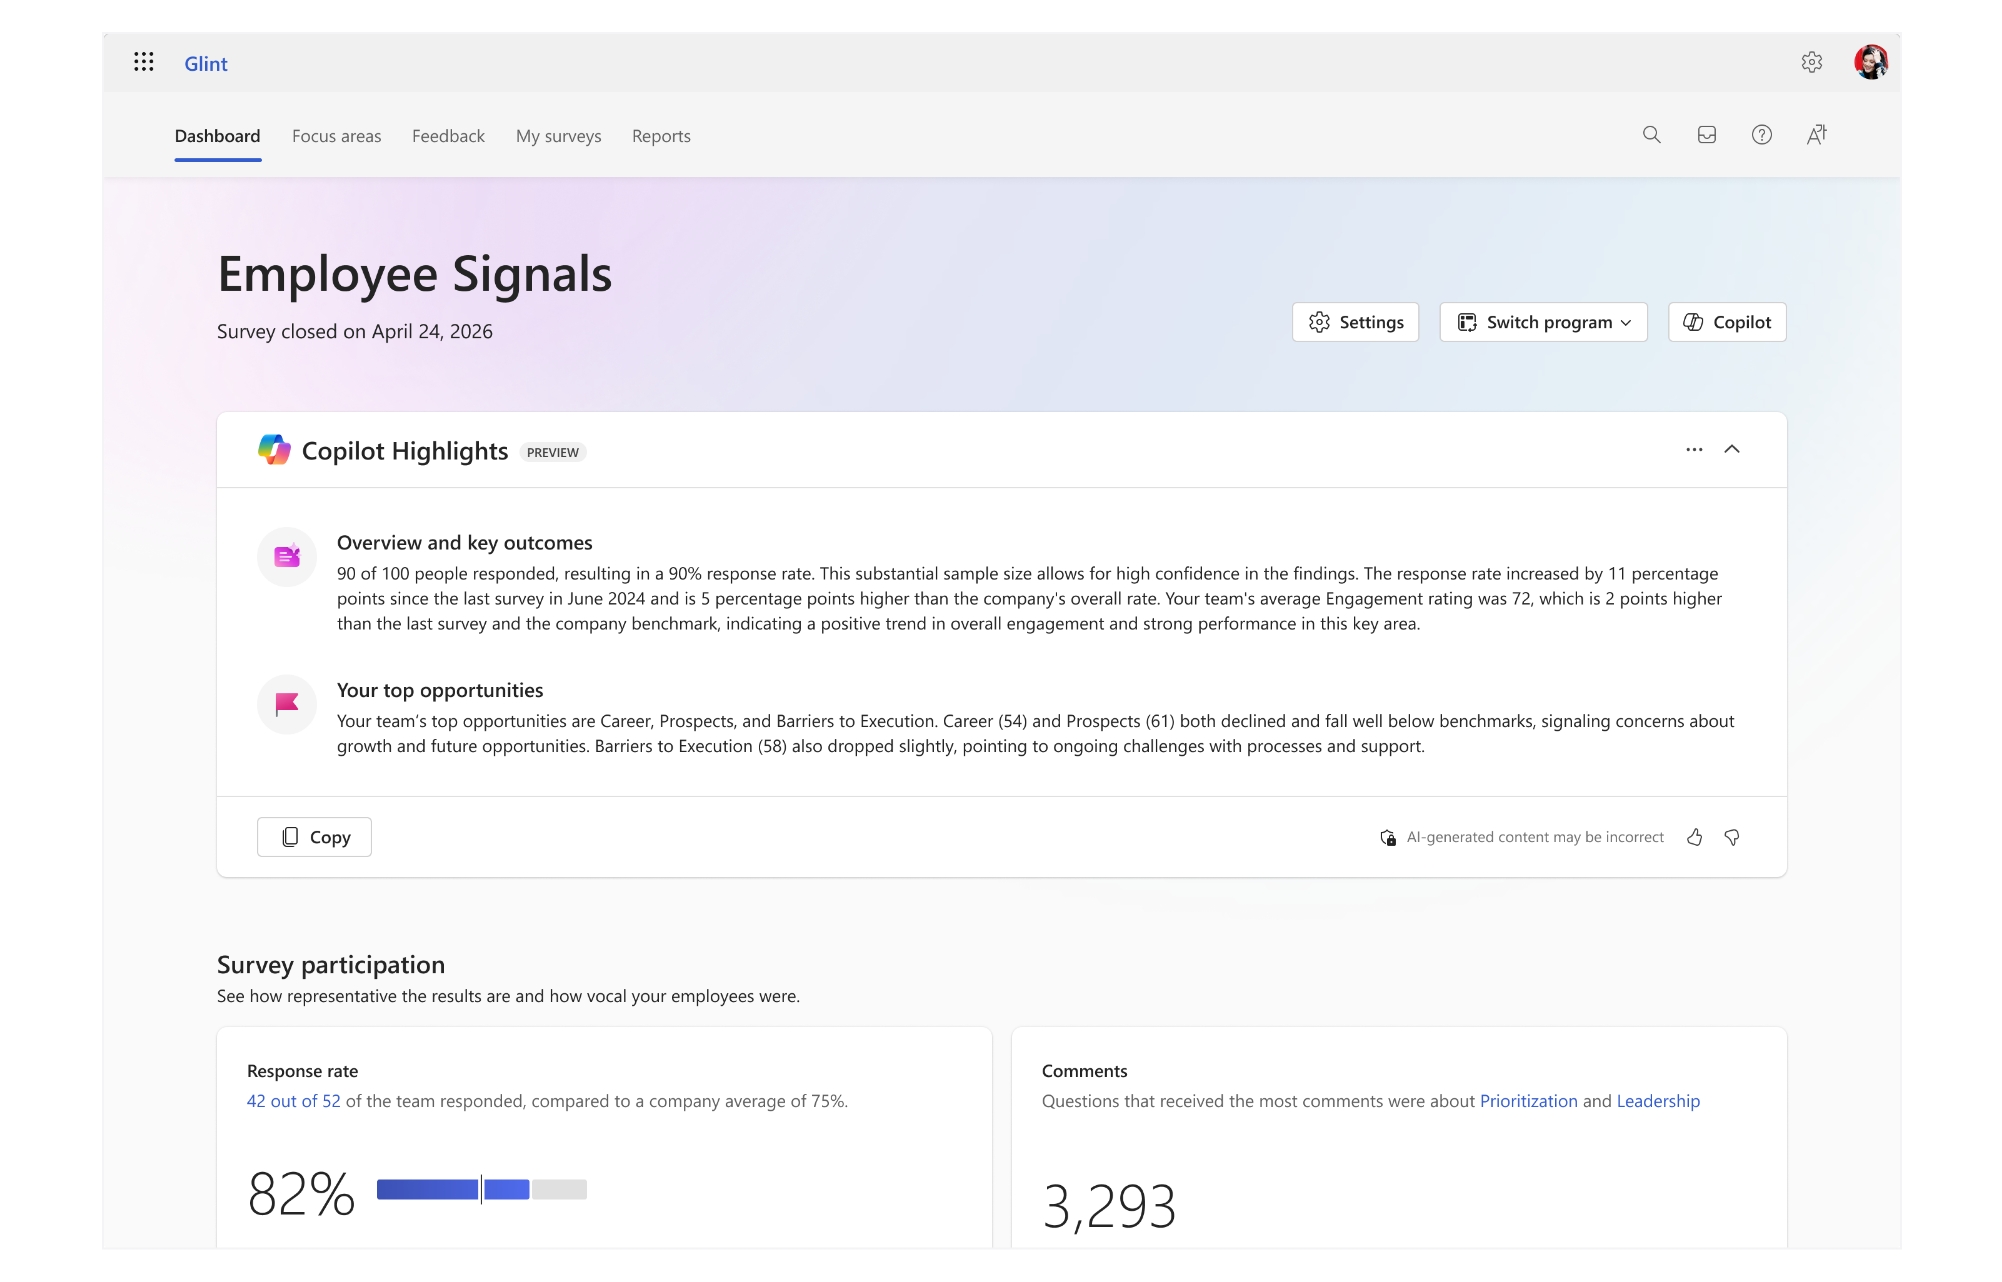Open the Reports tab

tap(660, 136)
